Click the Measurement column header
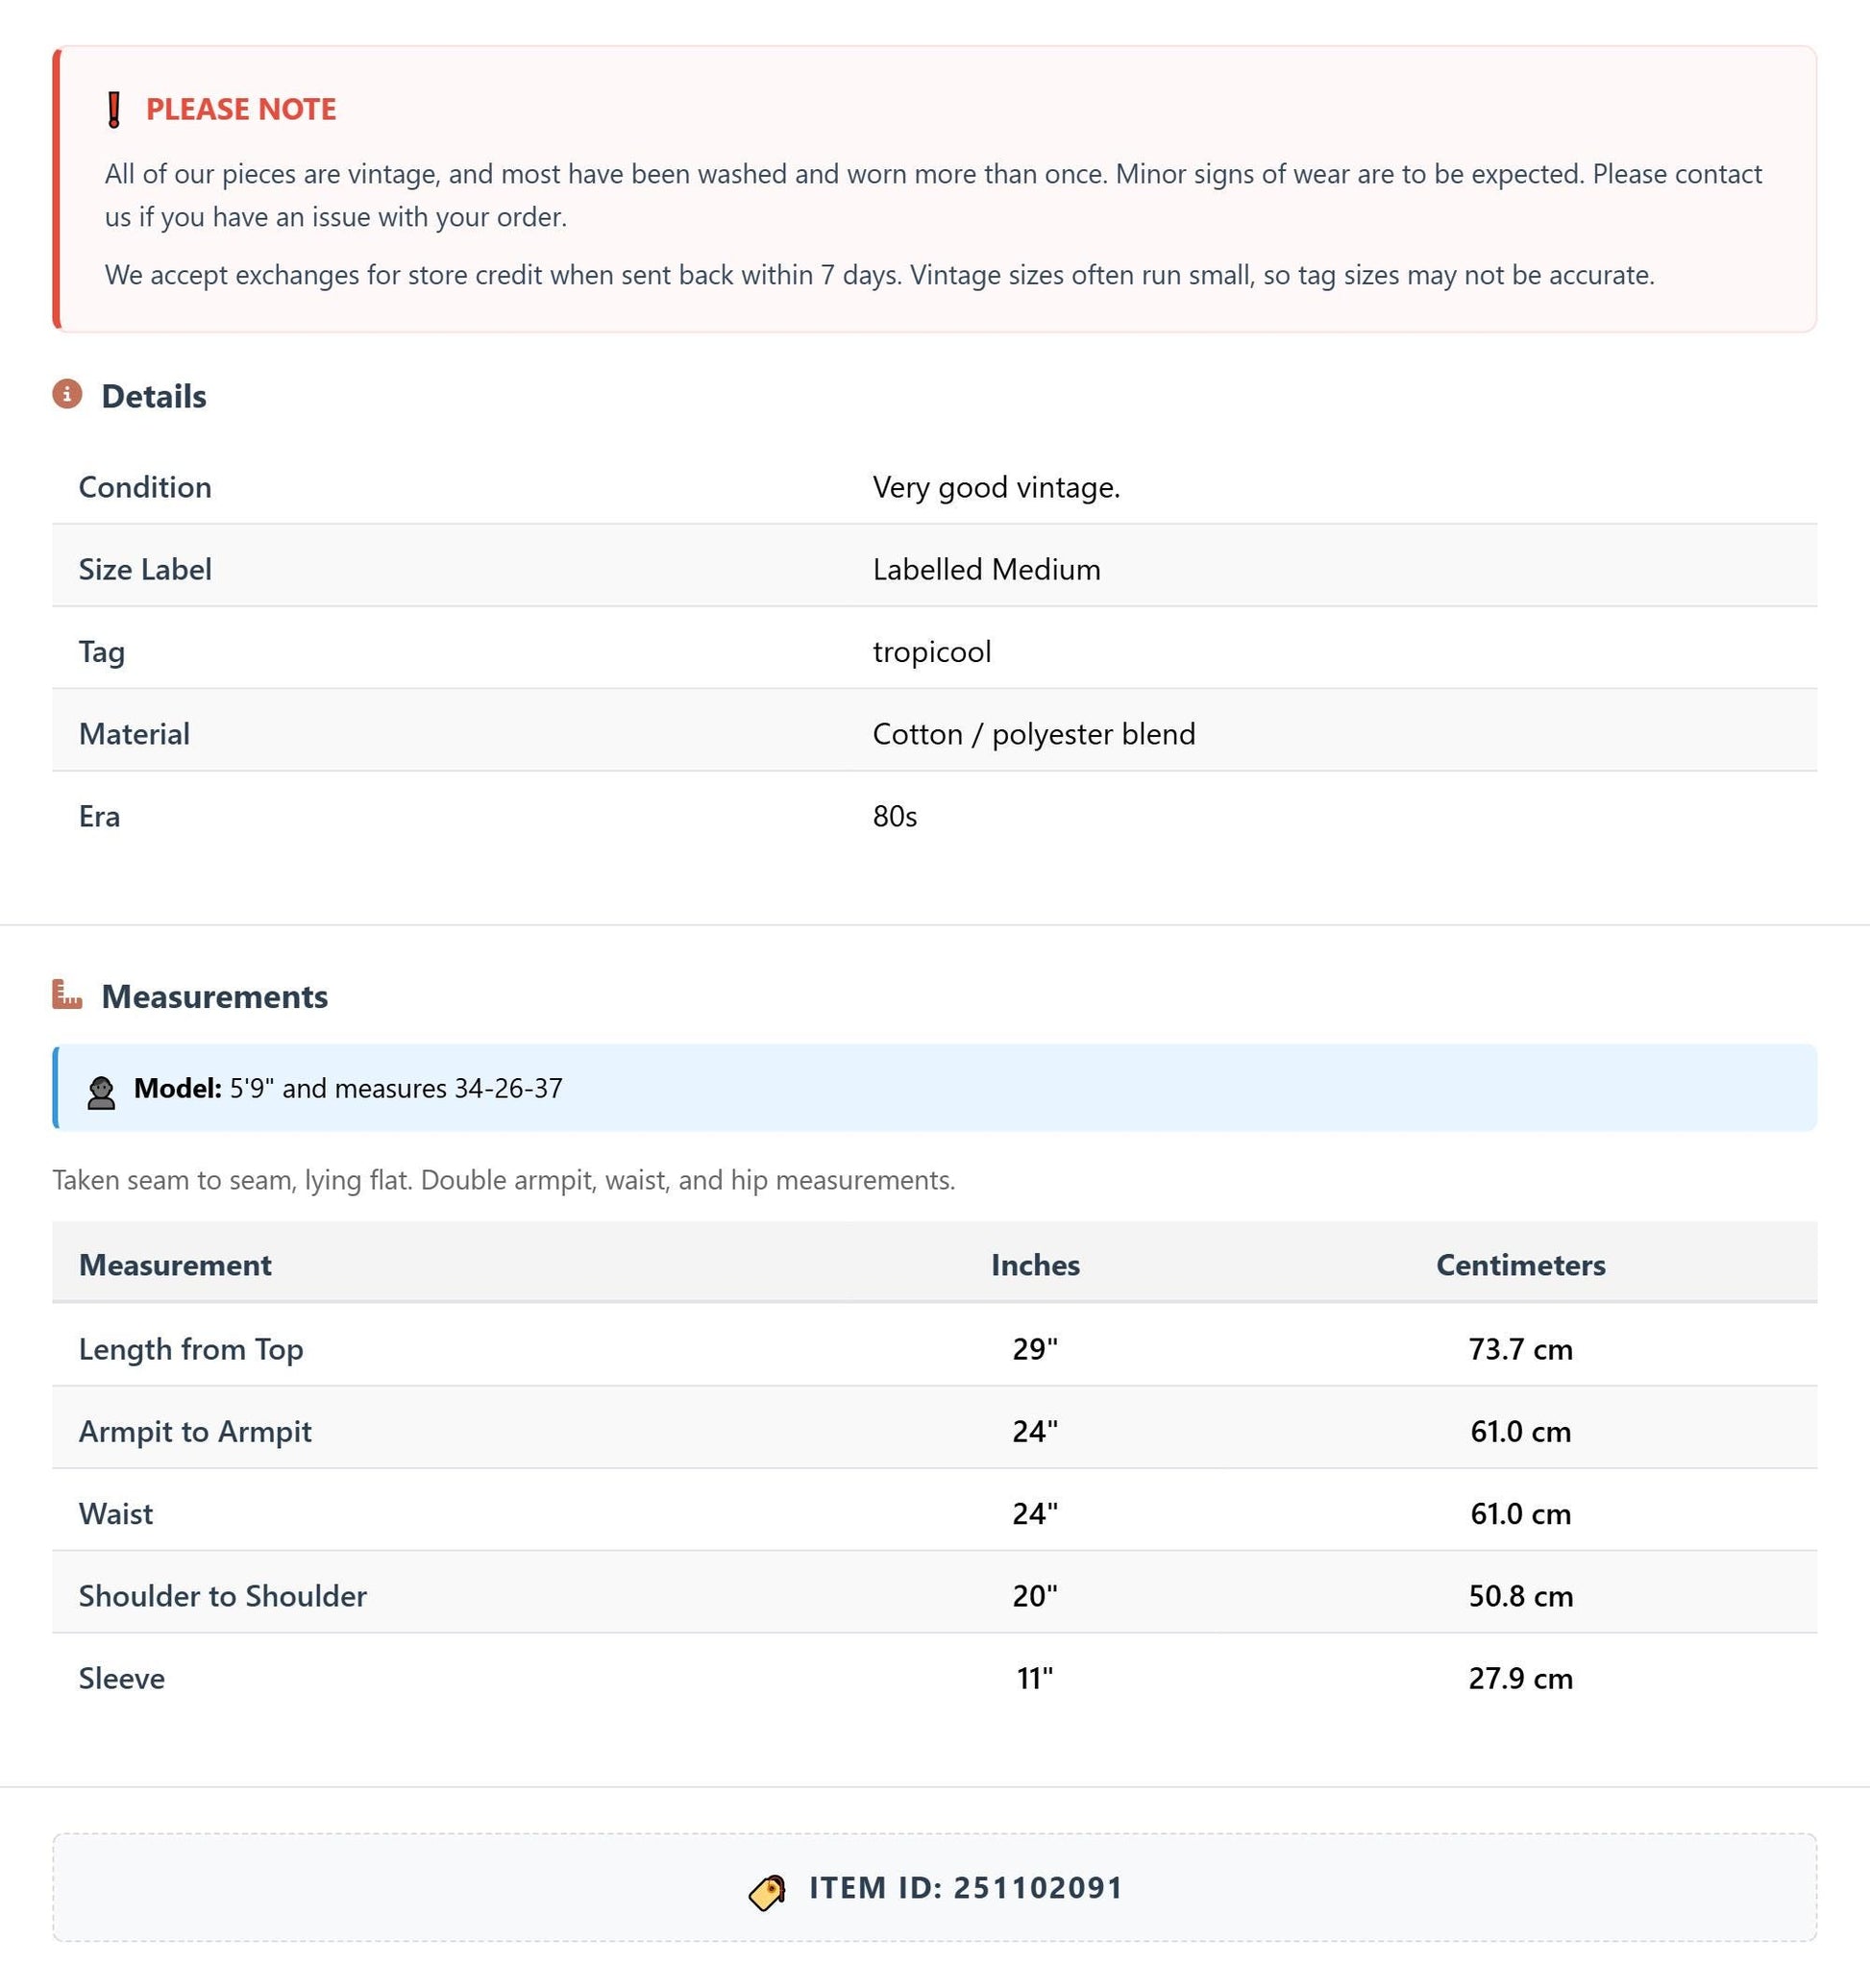The height and width of the screenshot is (1988, 1870). (x=175, y=1264)
